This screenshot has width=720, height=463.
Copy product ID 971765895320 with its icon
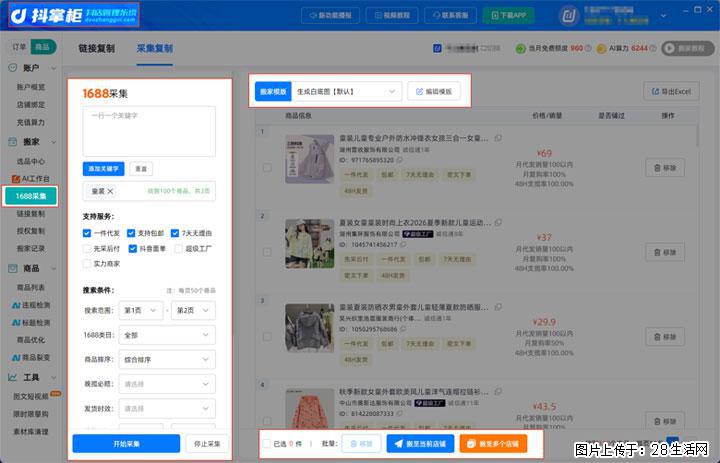[x=399, y=160]
